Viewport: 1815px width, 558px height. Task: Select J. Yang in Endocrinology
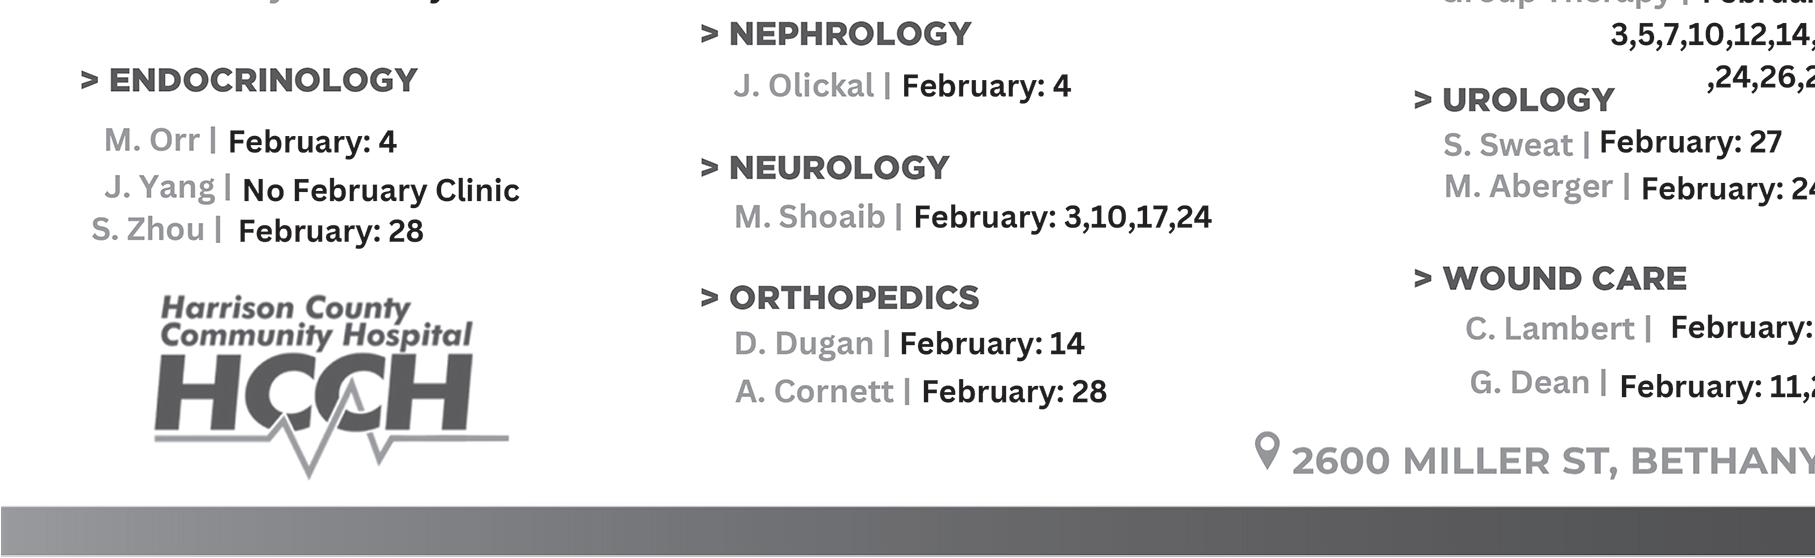160,187
